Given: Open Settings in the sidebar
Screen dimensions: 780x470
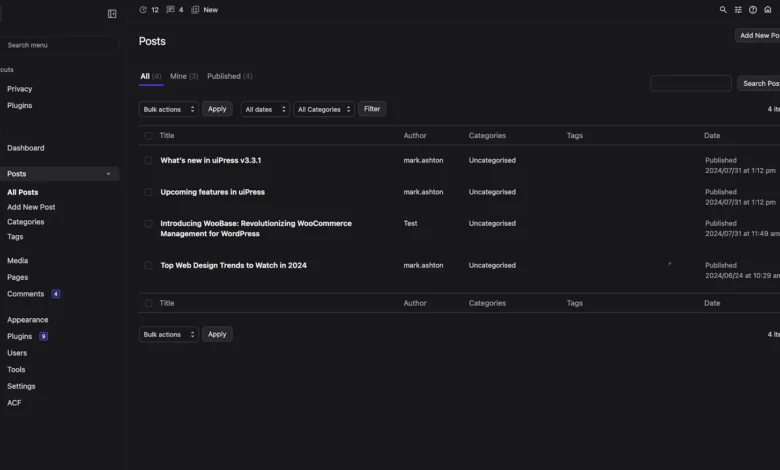Looking at the screenshot, I should coord(21,386).
